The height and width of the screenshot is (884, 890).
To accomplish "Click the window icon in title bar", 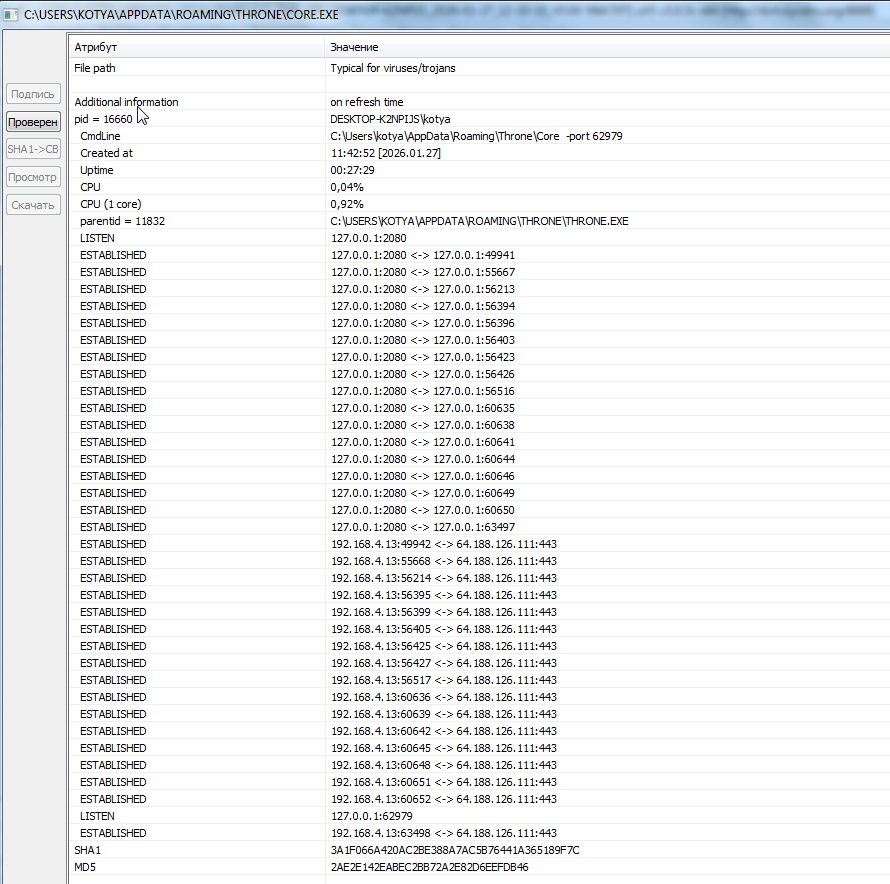I will click(x=10, y=14).
